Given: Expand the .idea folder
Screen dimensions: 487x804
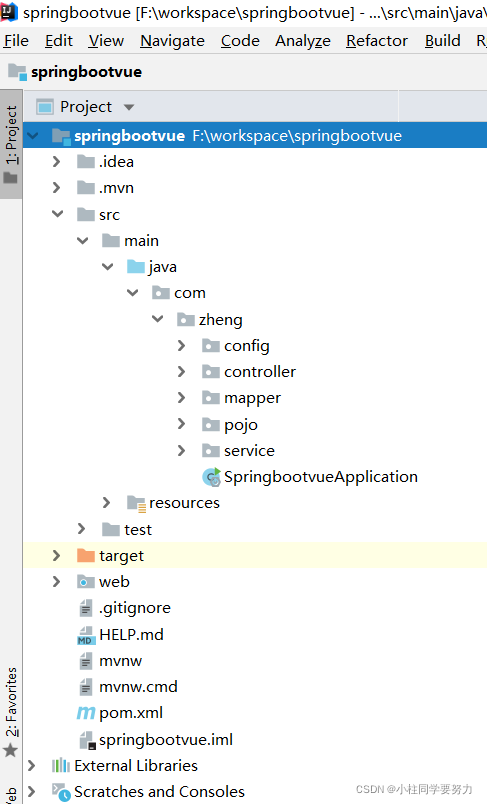Looking at the screenshot, I should [56, 162].
